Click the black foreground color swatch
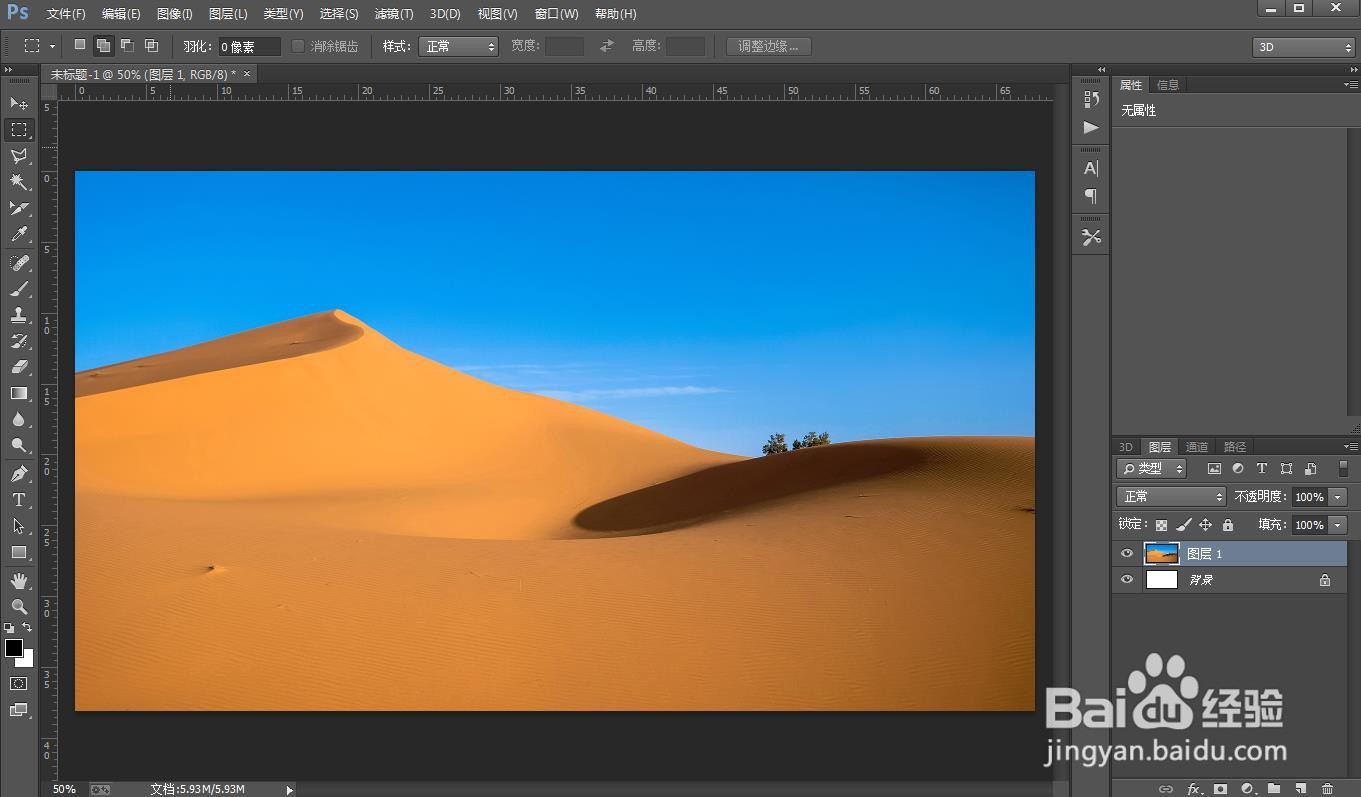 pos(13,648)
